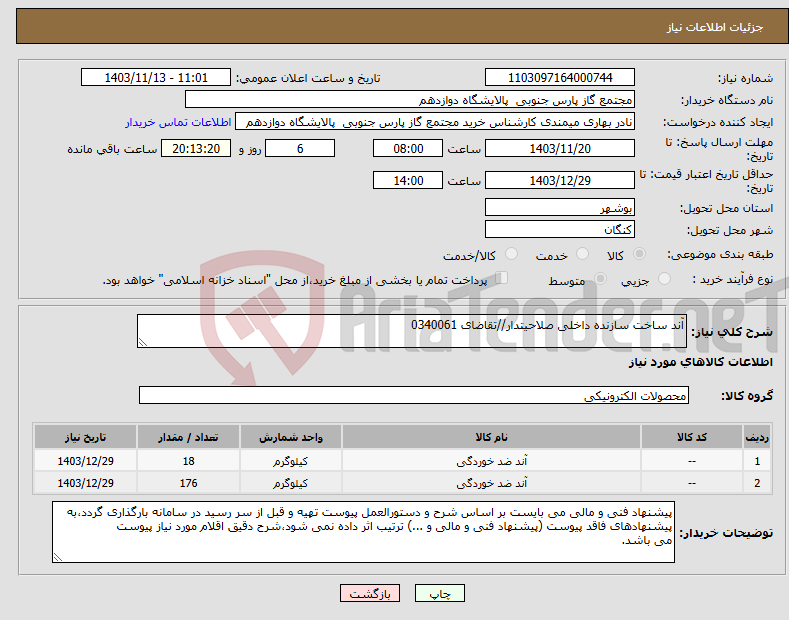Click the delivery province field بوشهر
This screenshot has width=789, height=620.
click(560, 207)
